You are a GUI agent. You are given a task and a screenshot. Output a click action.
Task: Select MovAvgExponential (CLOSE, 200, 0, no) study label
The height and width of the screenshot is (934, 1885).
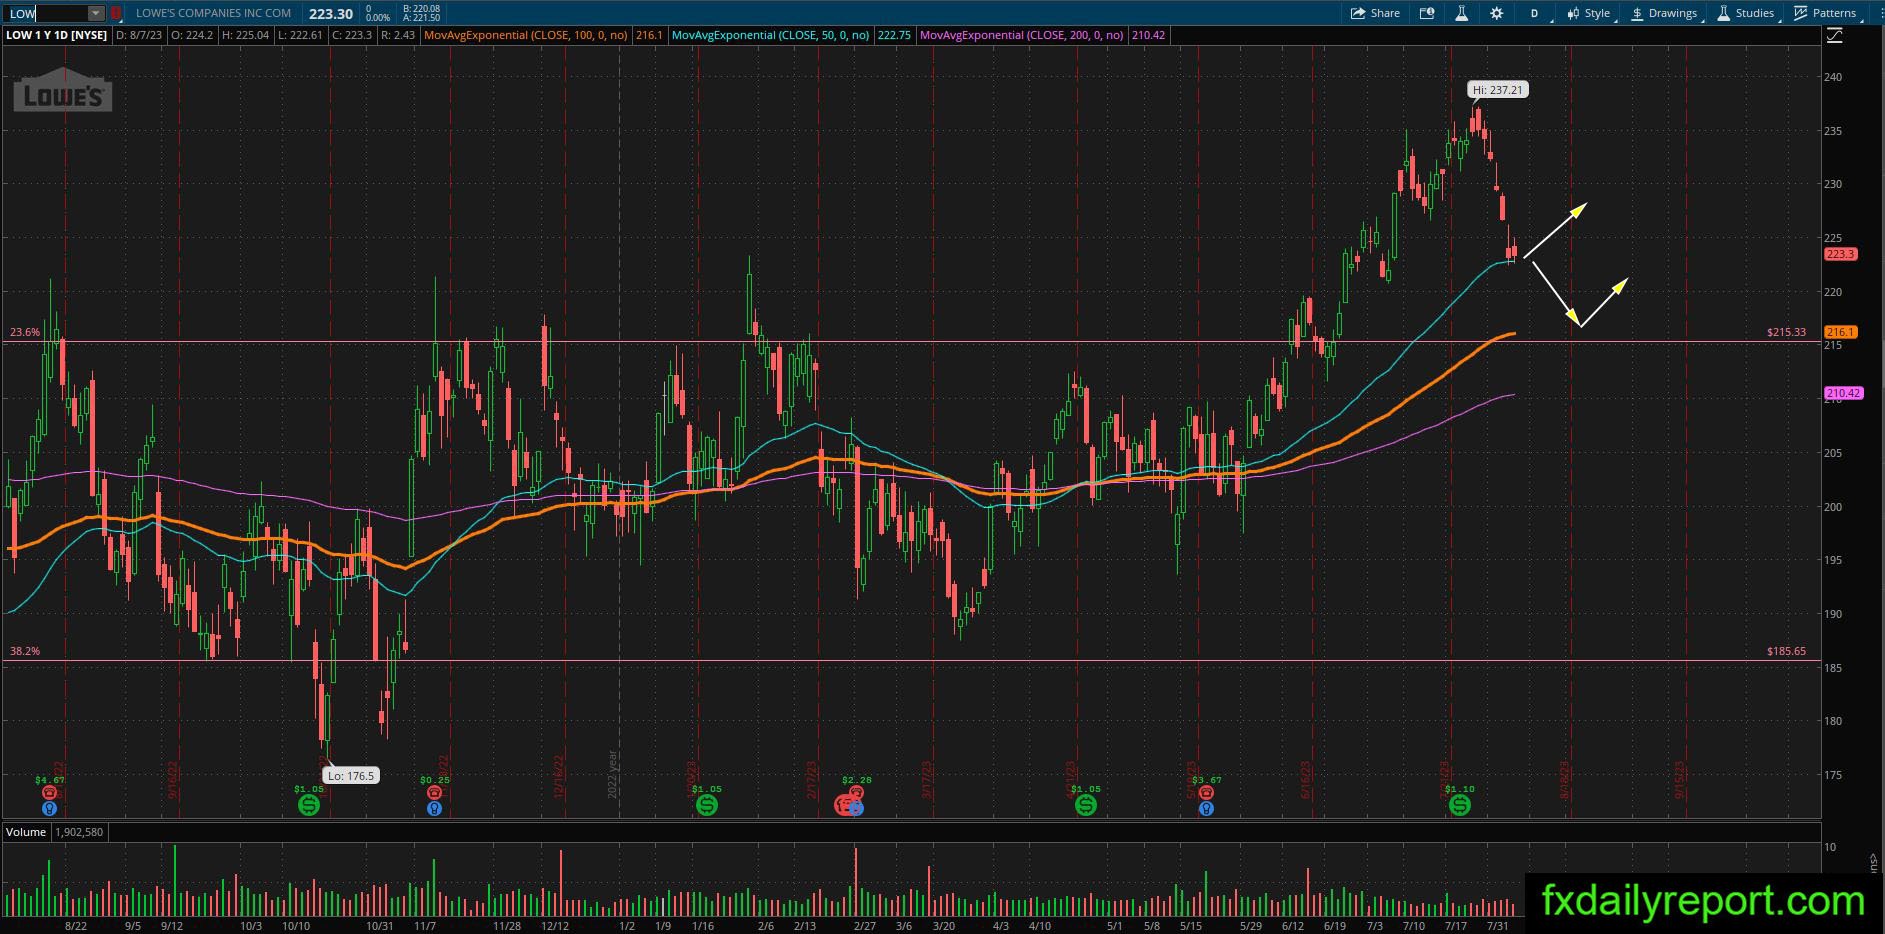point(1021,35)
